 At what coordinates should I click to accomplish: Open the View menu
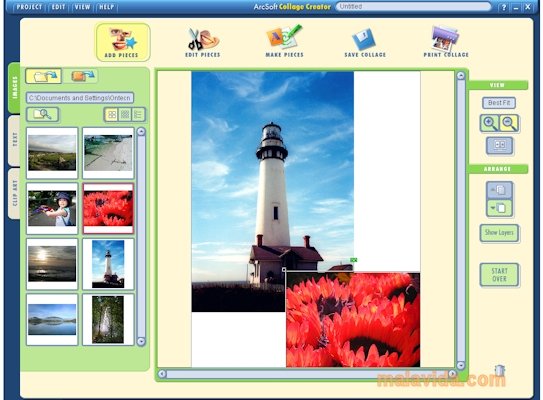[82, 7]
